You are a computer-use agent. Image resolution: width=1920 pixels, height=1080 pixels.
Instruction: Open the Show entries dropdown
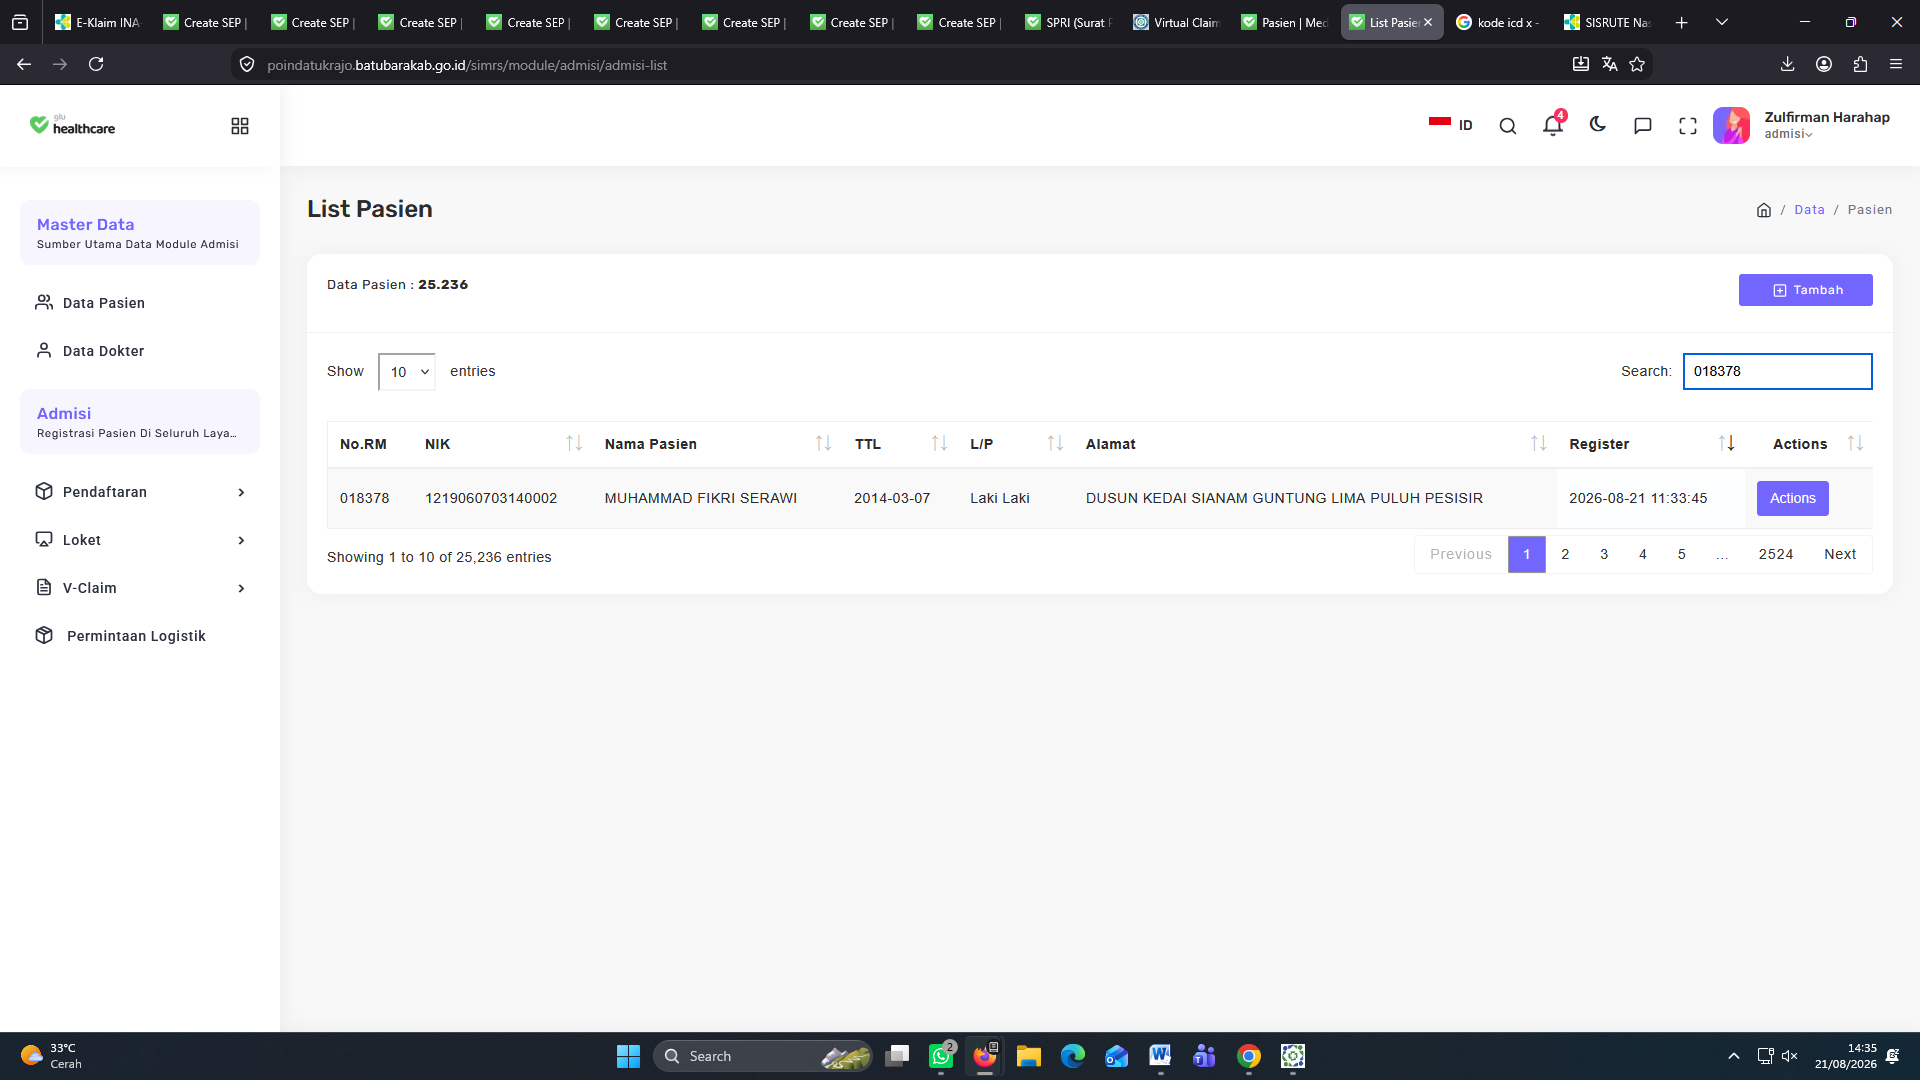407,372
